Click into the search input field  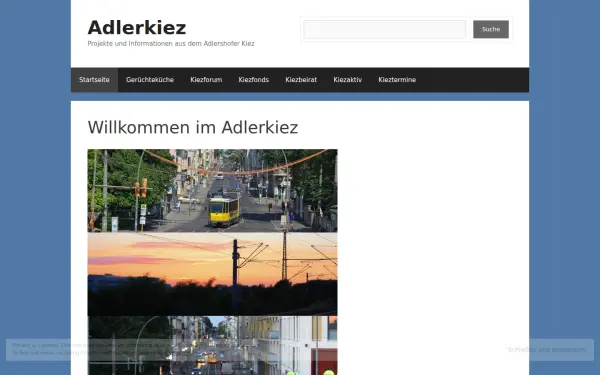point(385,29)
